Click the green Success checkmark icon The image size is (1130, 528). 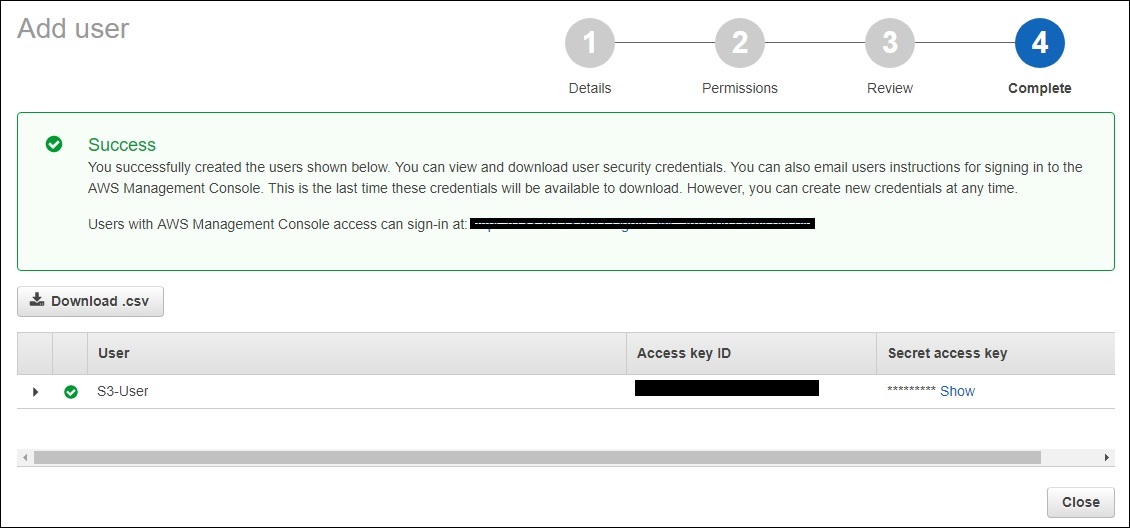(54, 144)
